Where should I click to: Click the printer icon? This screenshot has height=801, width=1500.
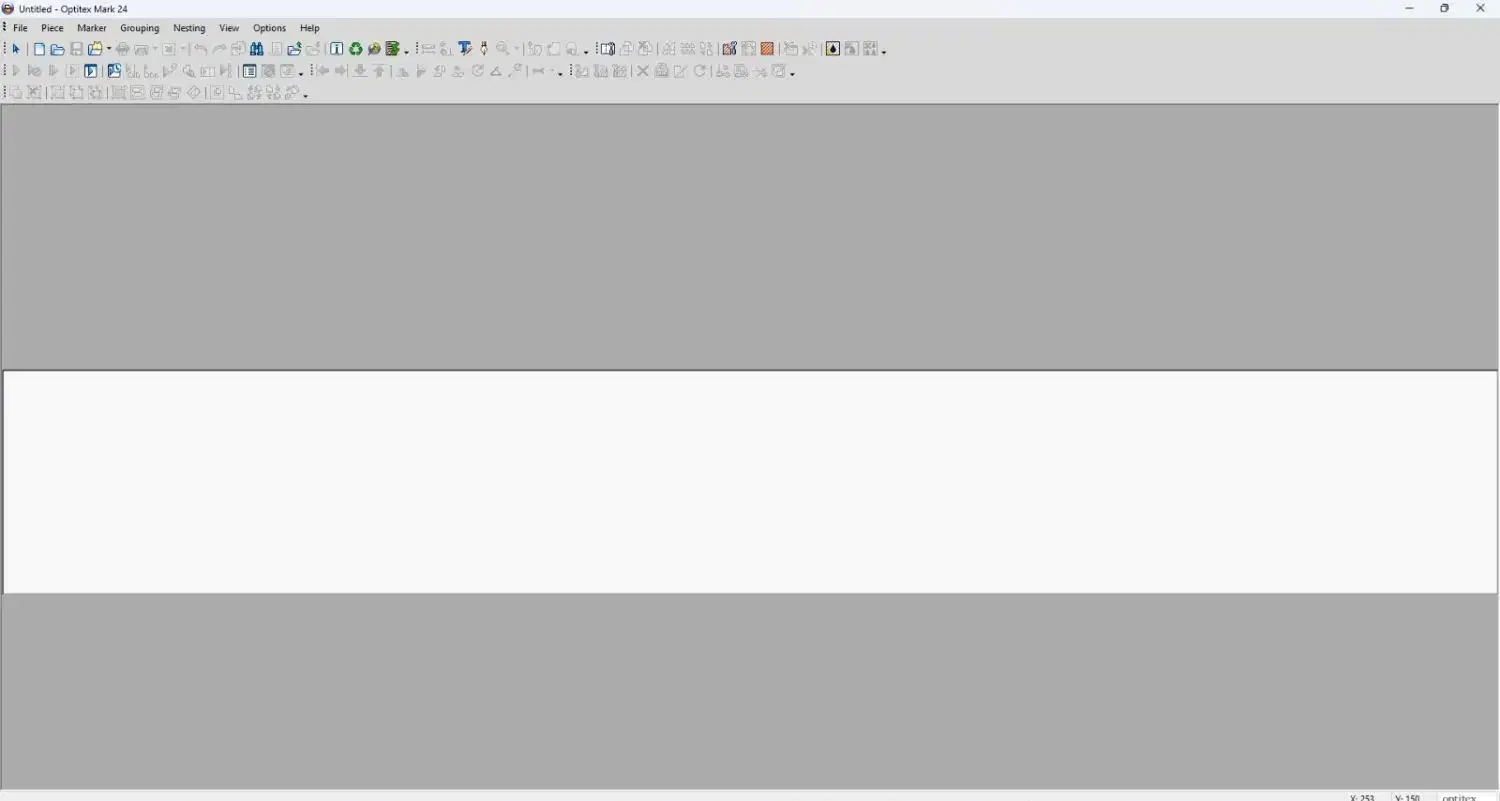[x=123, y=49]
